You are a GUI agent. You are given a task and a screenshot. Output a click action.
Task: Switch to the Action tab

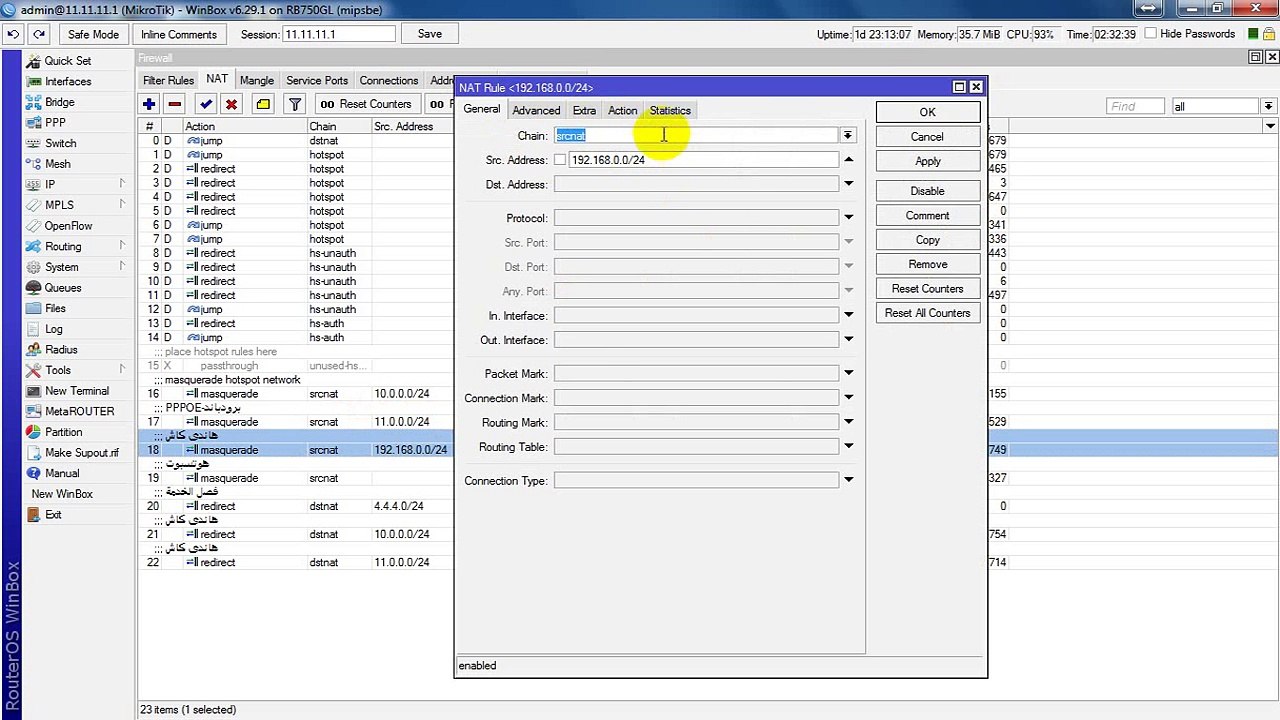click(x=622, y=110)
